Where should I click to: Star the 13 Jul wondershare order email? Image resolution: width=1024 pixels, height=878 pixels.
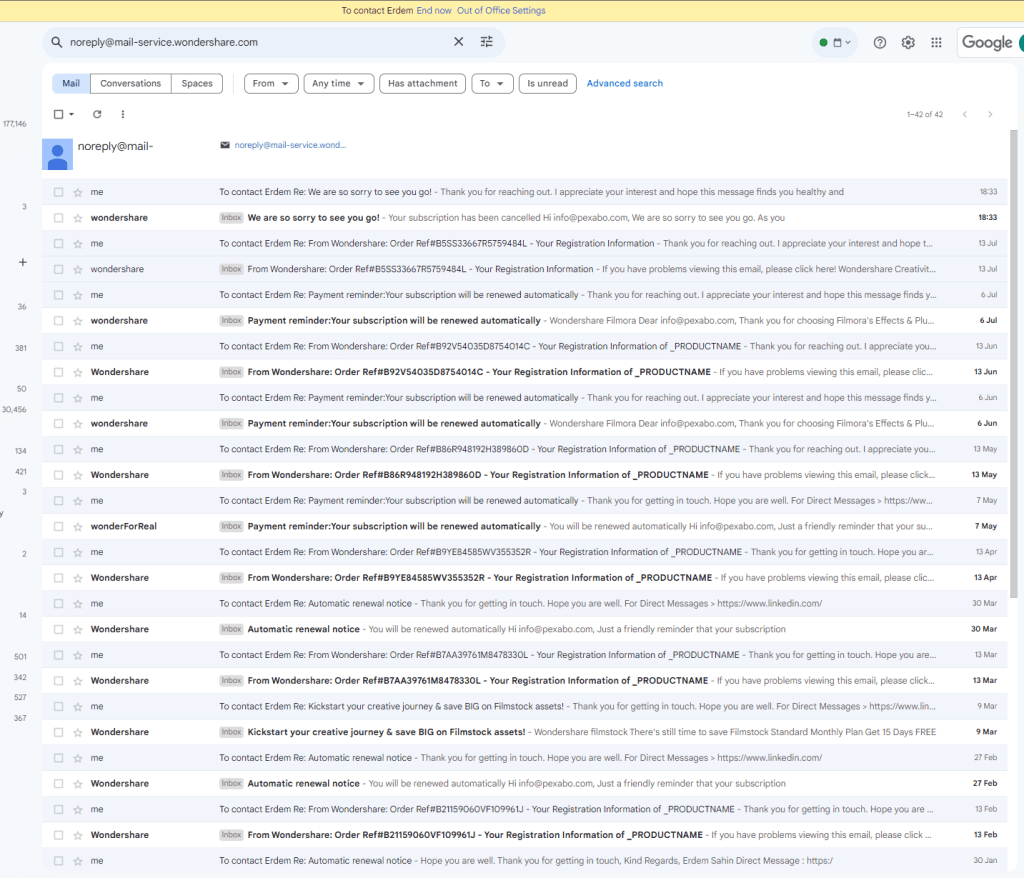(x=78, y=269)
